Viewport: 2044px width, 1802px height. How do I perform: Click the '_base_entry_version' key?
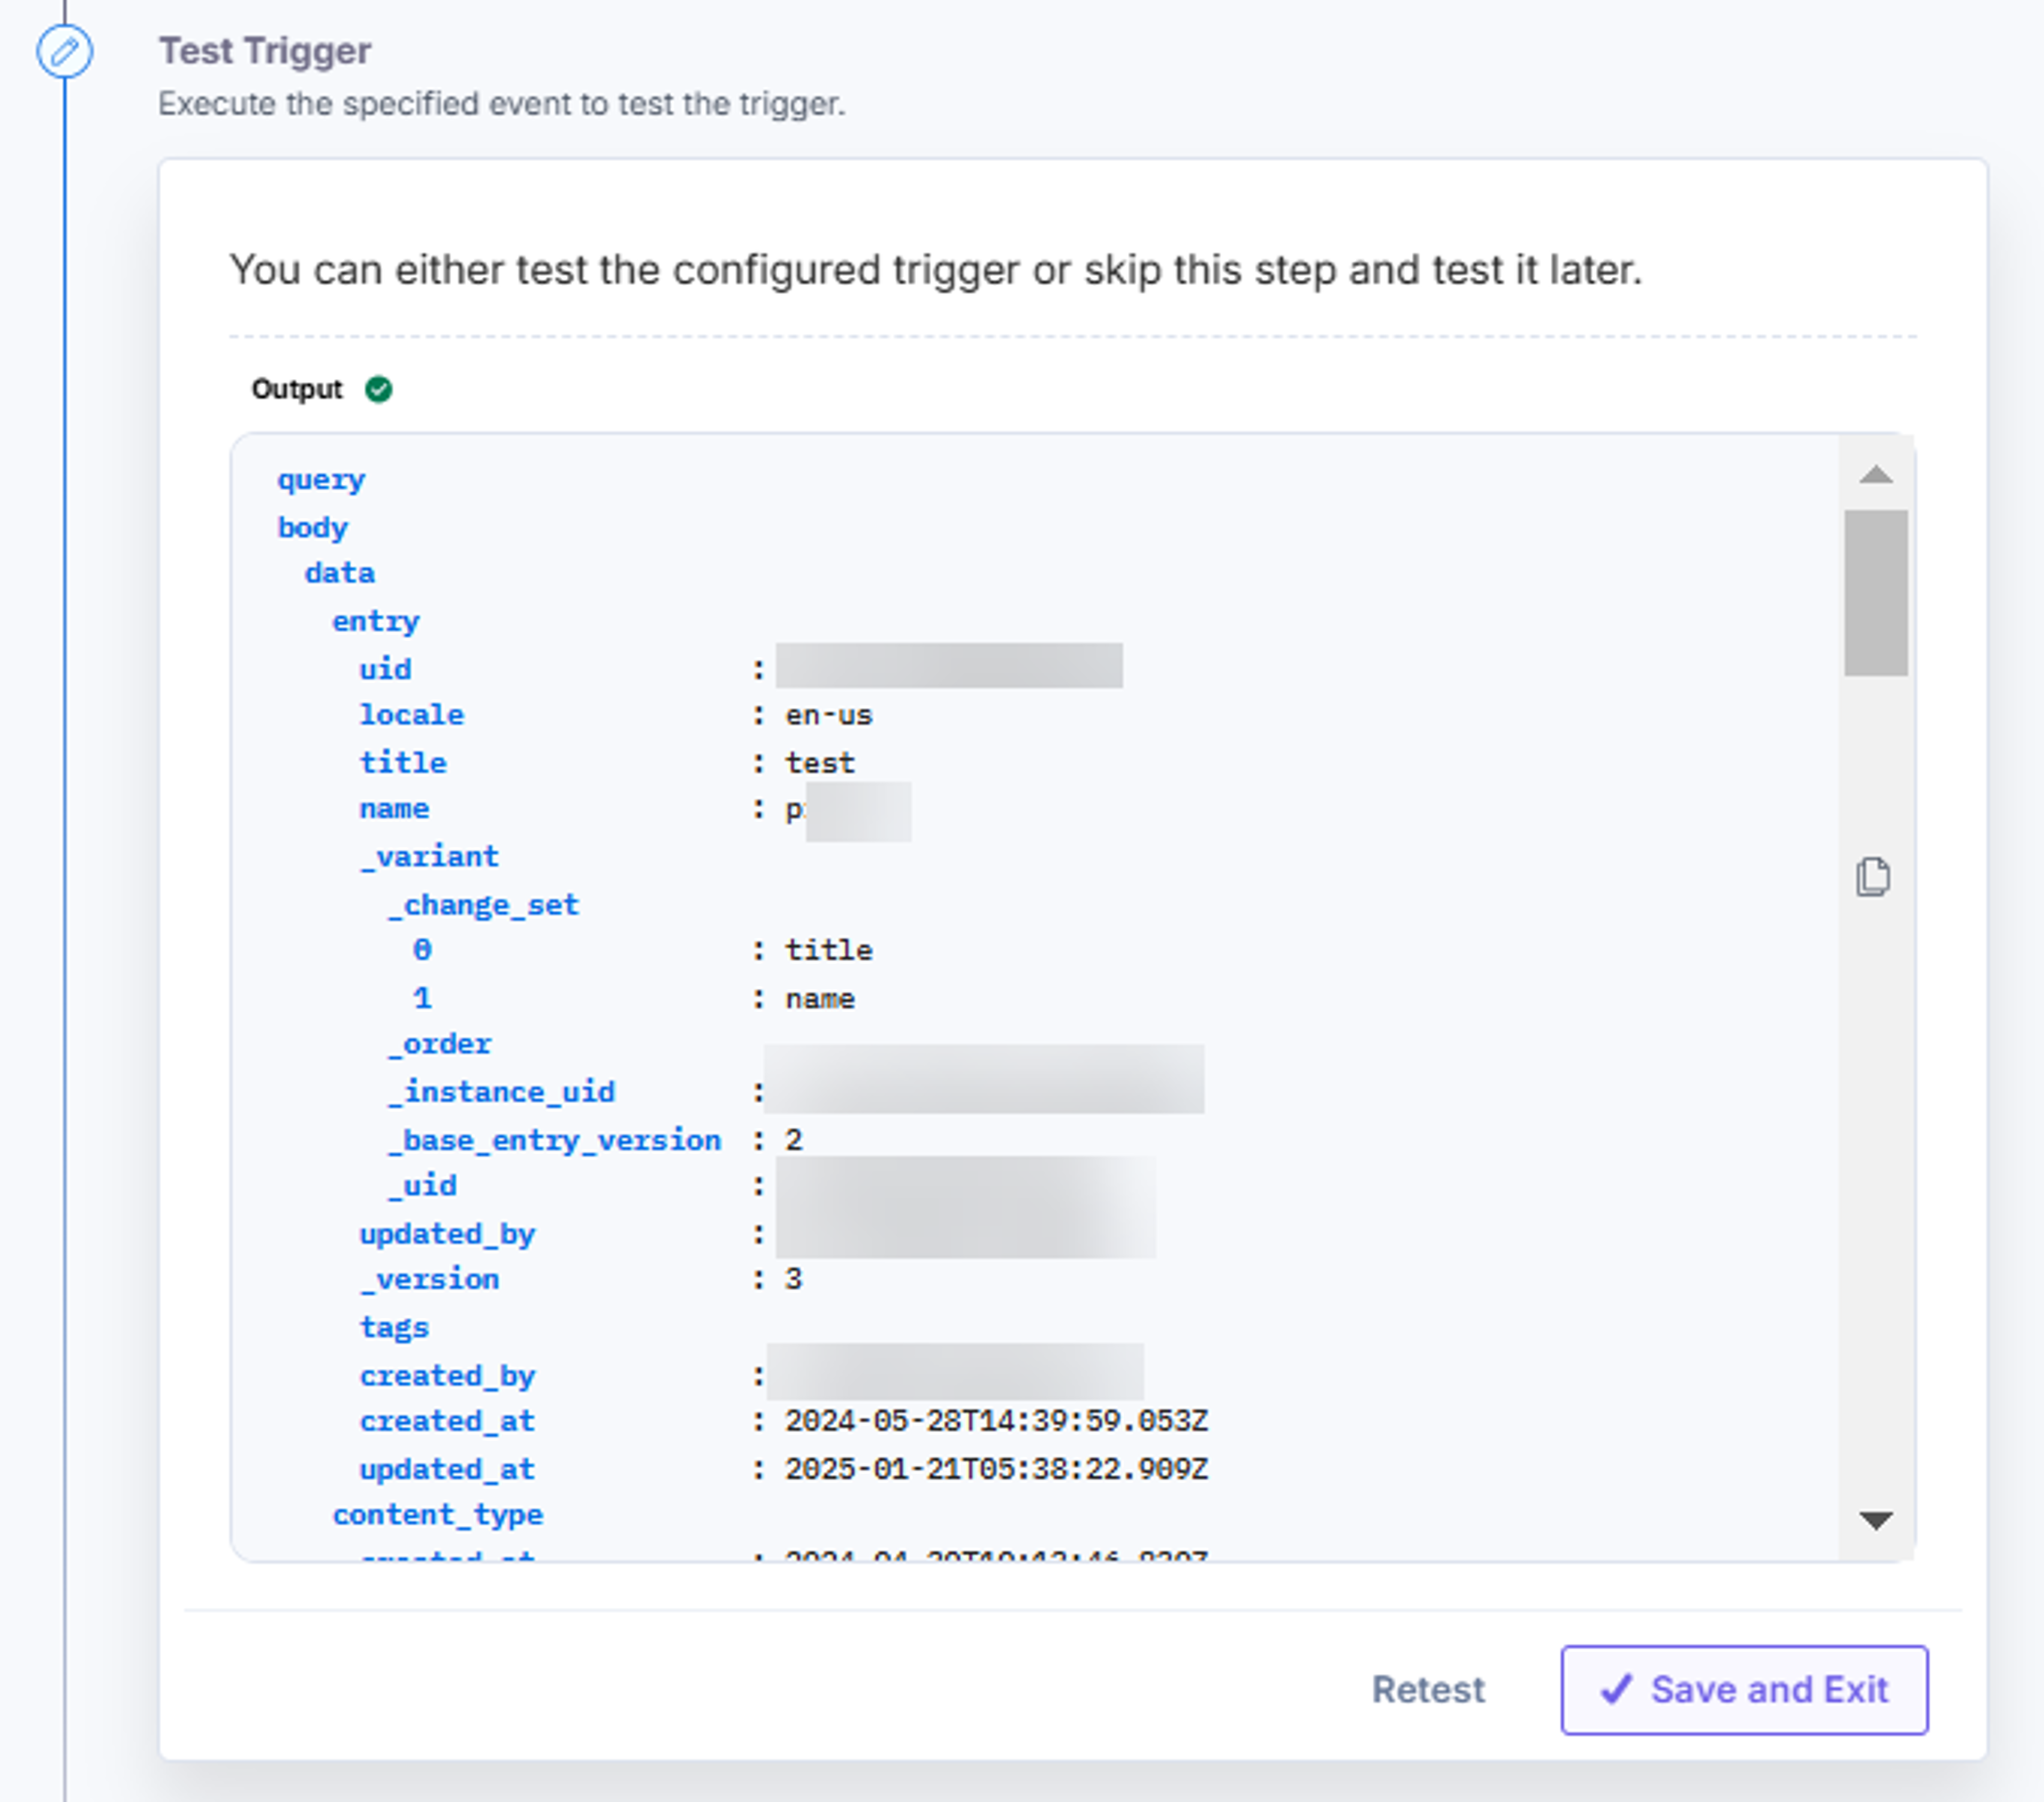(x=554, y=1140)
